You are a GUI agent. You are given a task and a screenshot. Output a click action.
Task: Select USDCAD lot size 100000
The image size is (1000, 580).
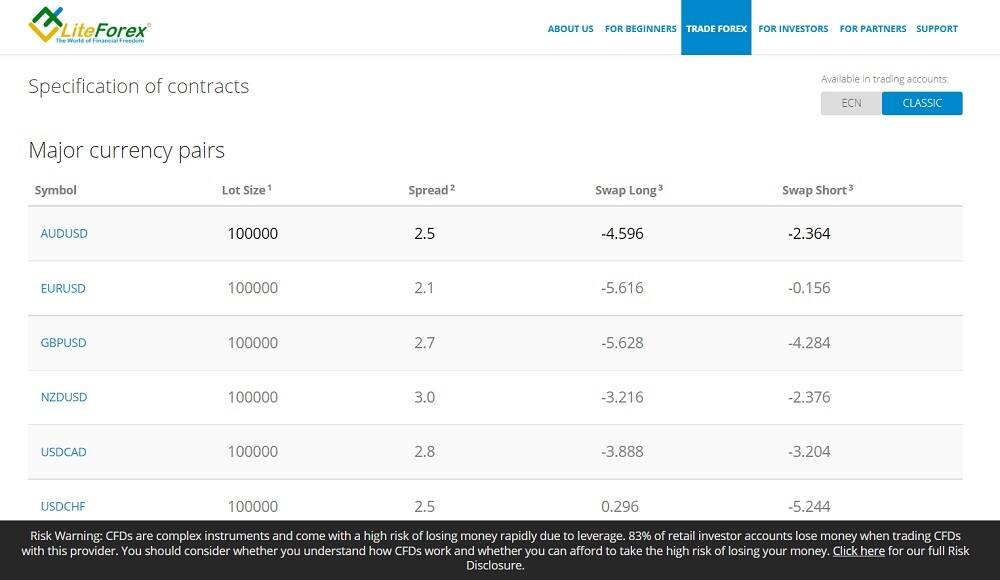point(253,452)
